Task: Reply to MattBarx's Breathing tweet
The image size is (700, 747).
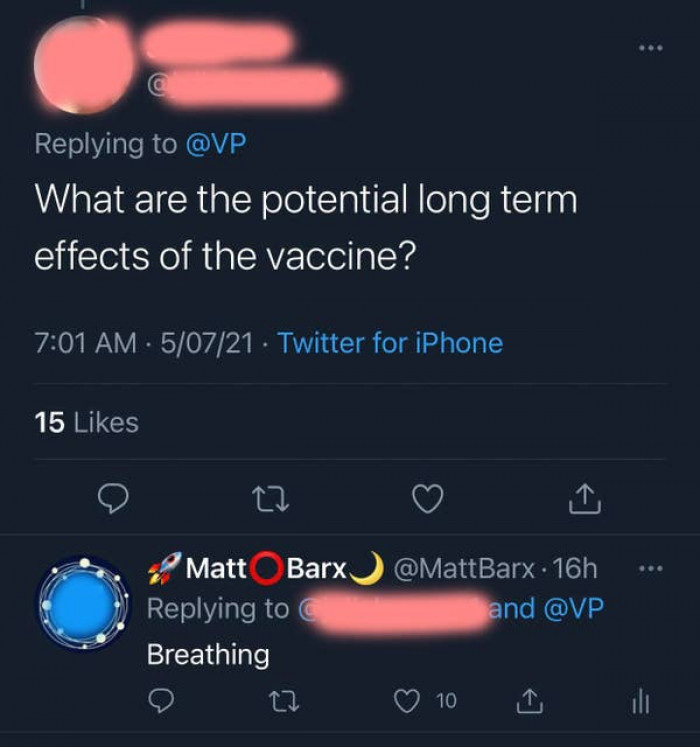Action: point(161,703)
